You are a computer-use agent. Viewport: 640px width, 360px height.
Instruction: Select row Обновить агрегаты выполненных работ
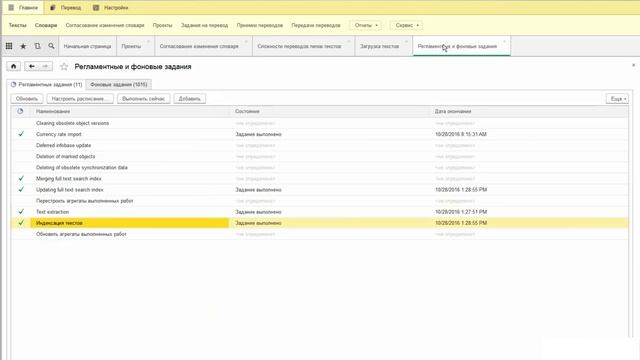[x=320, y=234]
